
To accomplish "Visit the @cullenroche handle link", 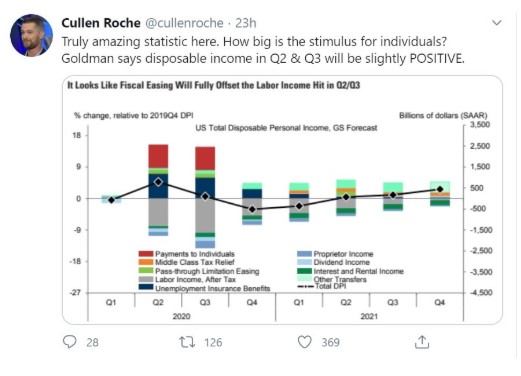I will (x=184, y=23).
